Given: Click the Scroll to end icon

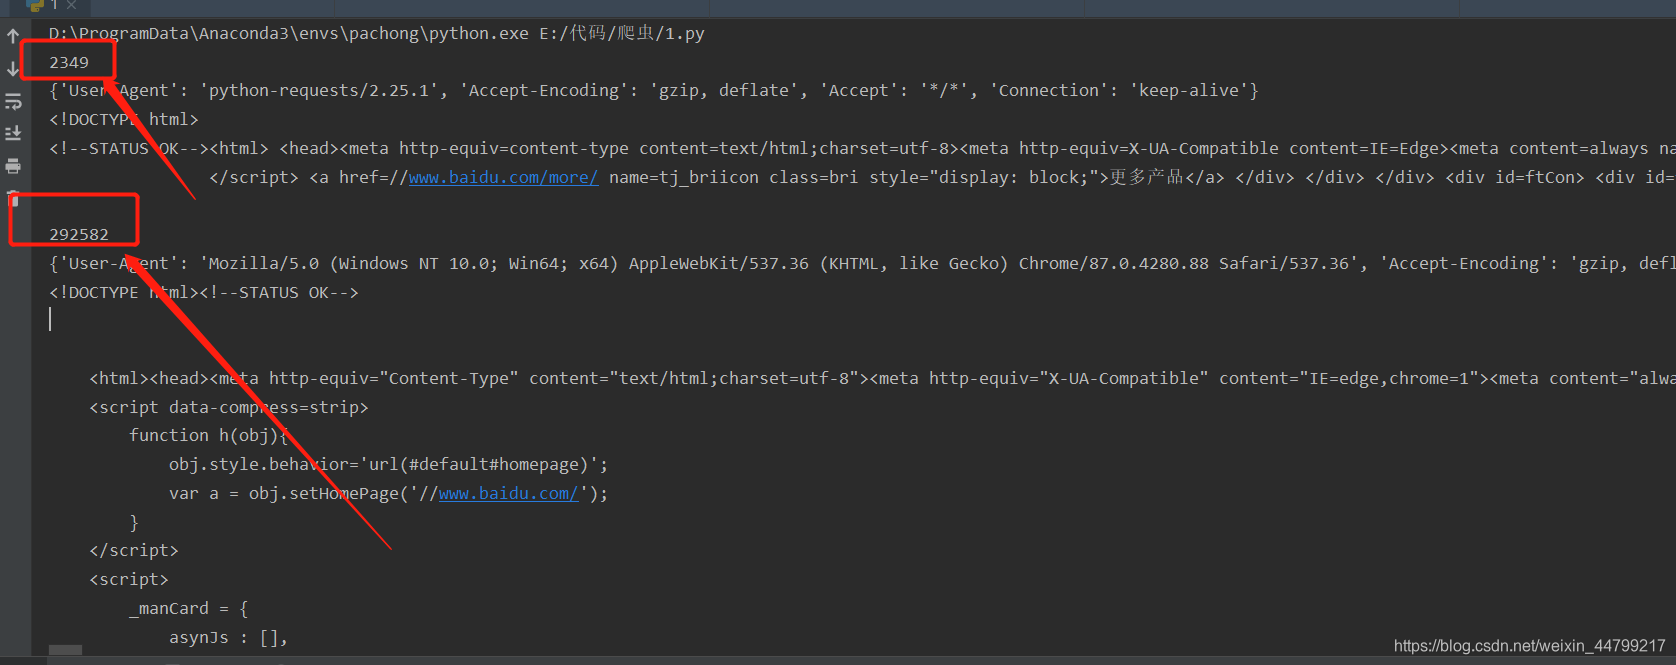Looking at the screenshot, I should pyautogui.click(x=13, y=133).
